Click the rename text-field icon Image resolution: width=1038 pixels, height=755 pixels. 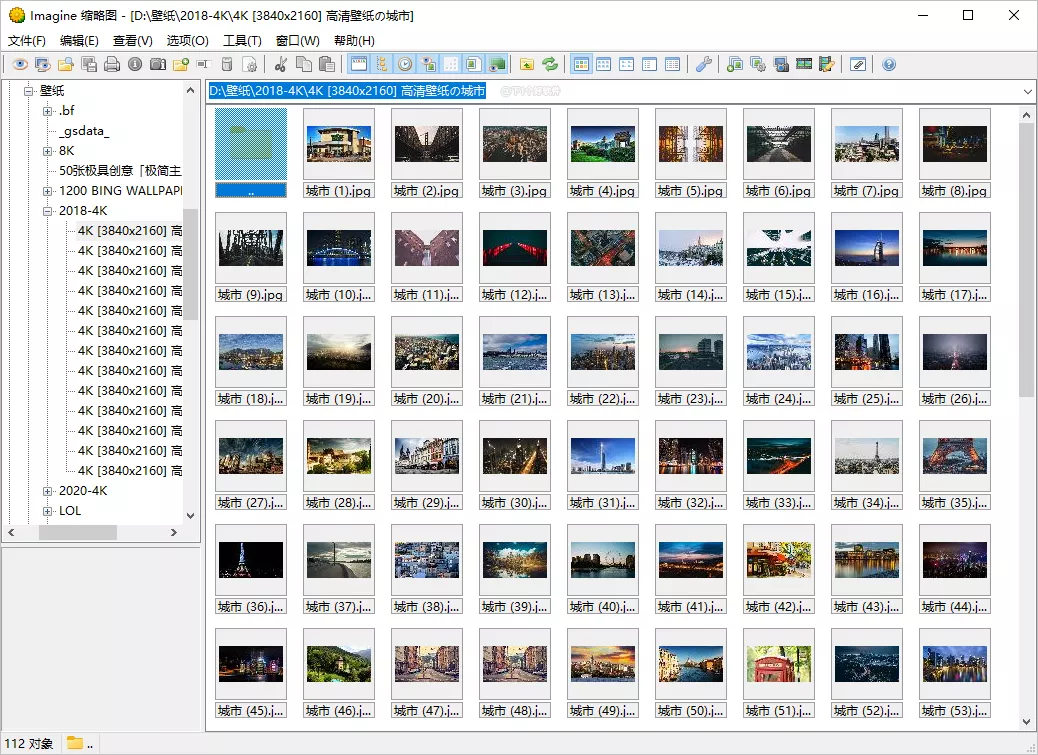click(x=203, y=64)
